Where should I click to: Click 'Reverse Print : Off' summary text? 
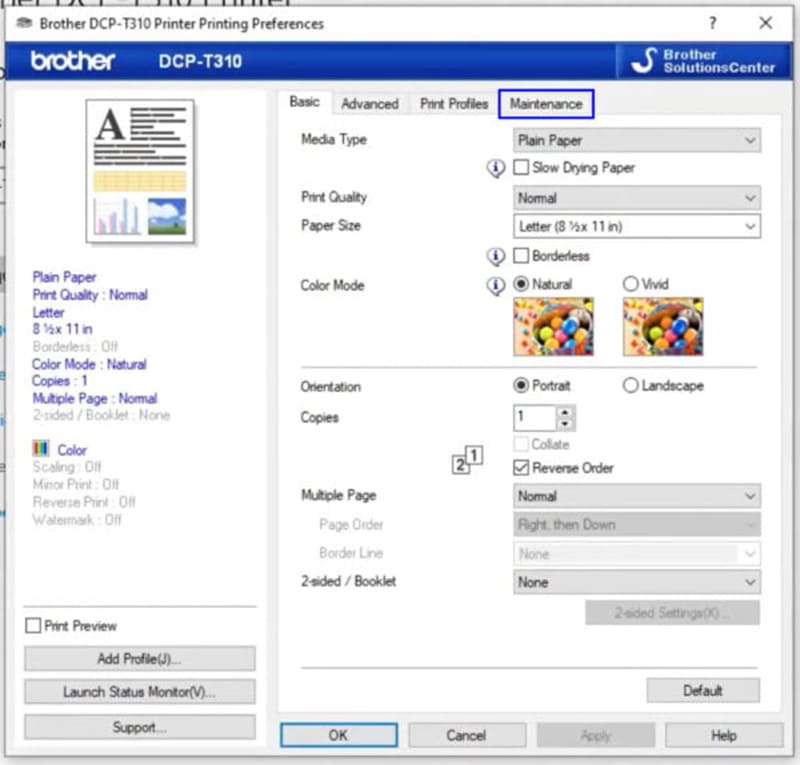pos(84,502)
